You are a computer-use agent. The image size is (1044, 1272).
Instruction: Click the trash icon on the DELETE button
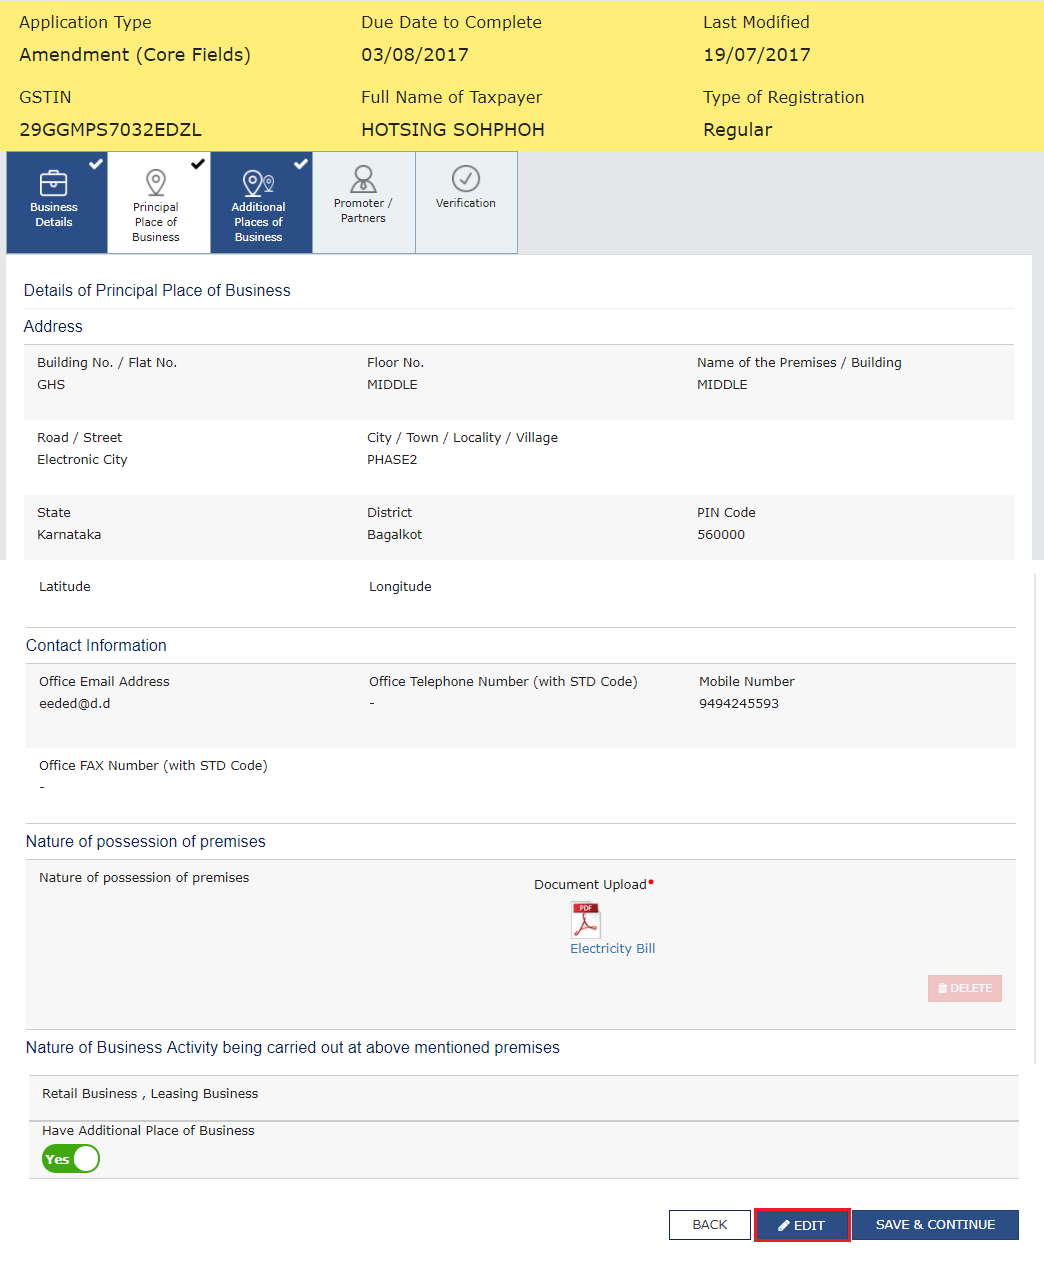coord(941,988)
